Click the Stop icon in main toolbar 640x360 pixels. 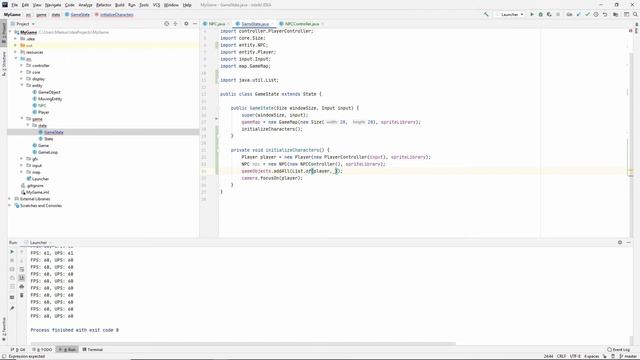(x=558, y=14)
